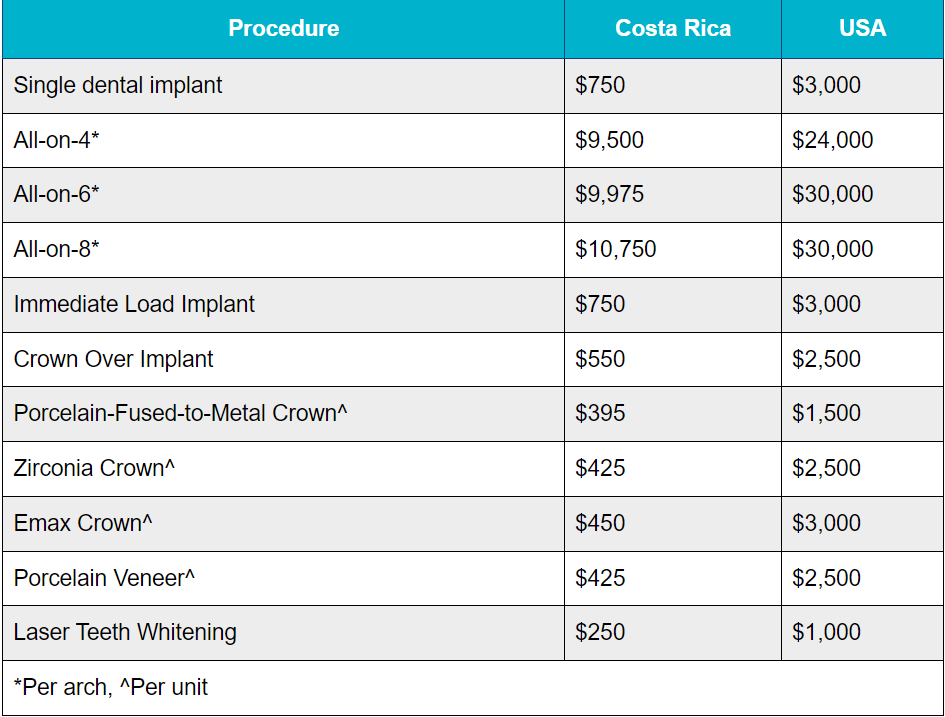Click the Porcelain Veneer procedure cell

tap(105, 578)
